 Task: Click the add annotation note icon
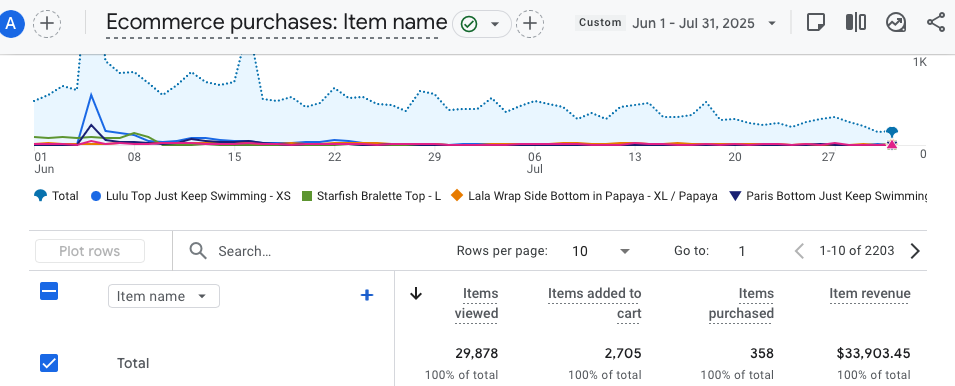(814, 23)
